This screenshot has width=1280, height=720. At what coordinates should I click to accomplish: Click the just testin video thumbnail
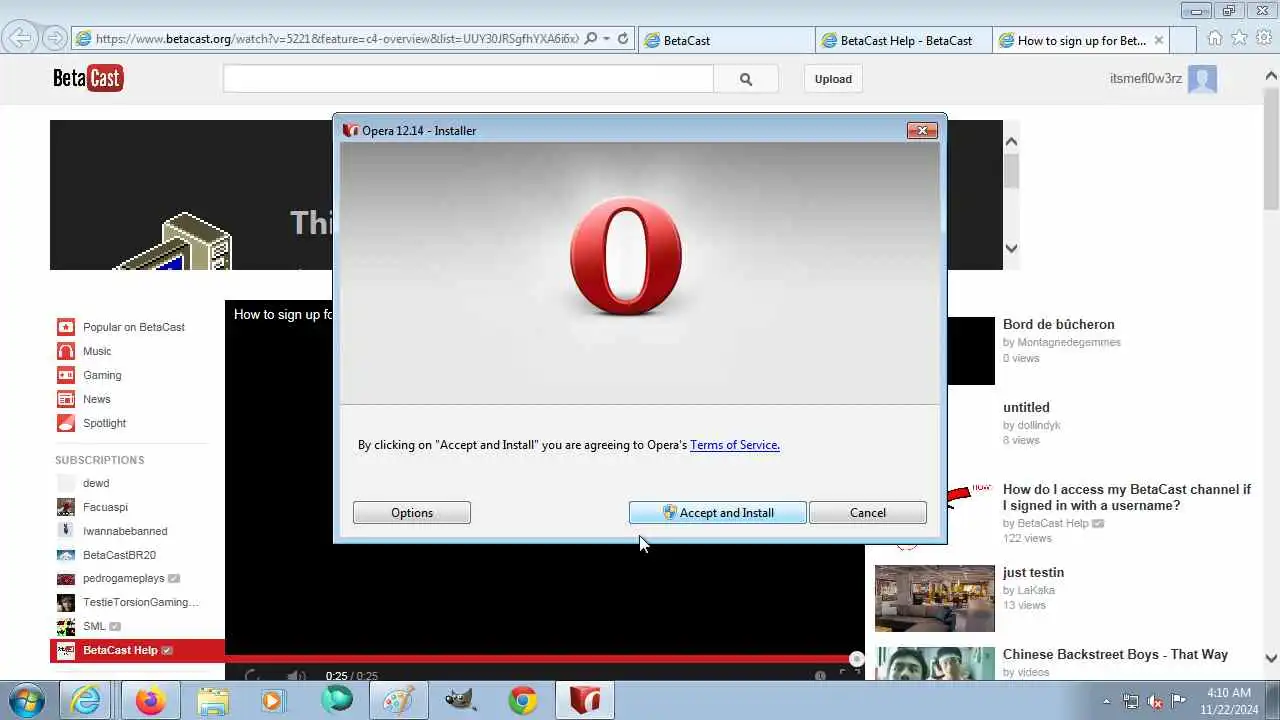934,598
